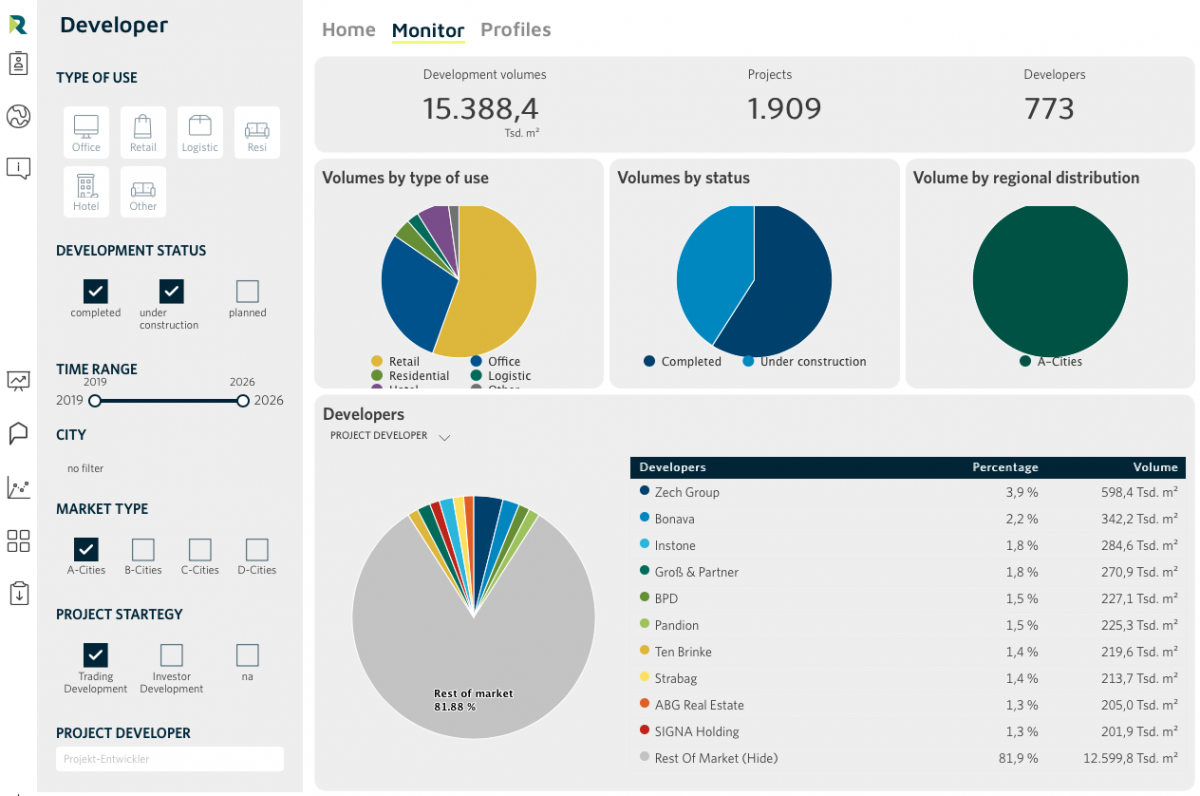The image size is (1200, 796).
Task: Expand the PROJECT DEVELOPER dropdown chevron
Action: tap(445, 437)
